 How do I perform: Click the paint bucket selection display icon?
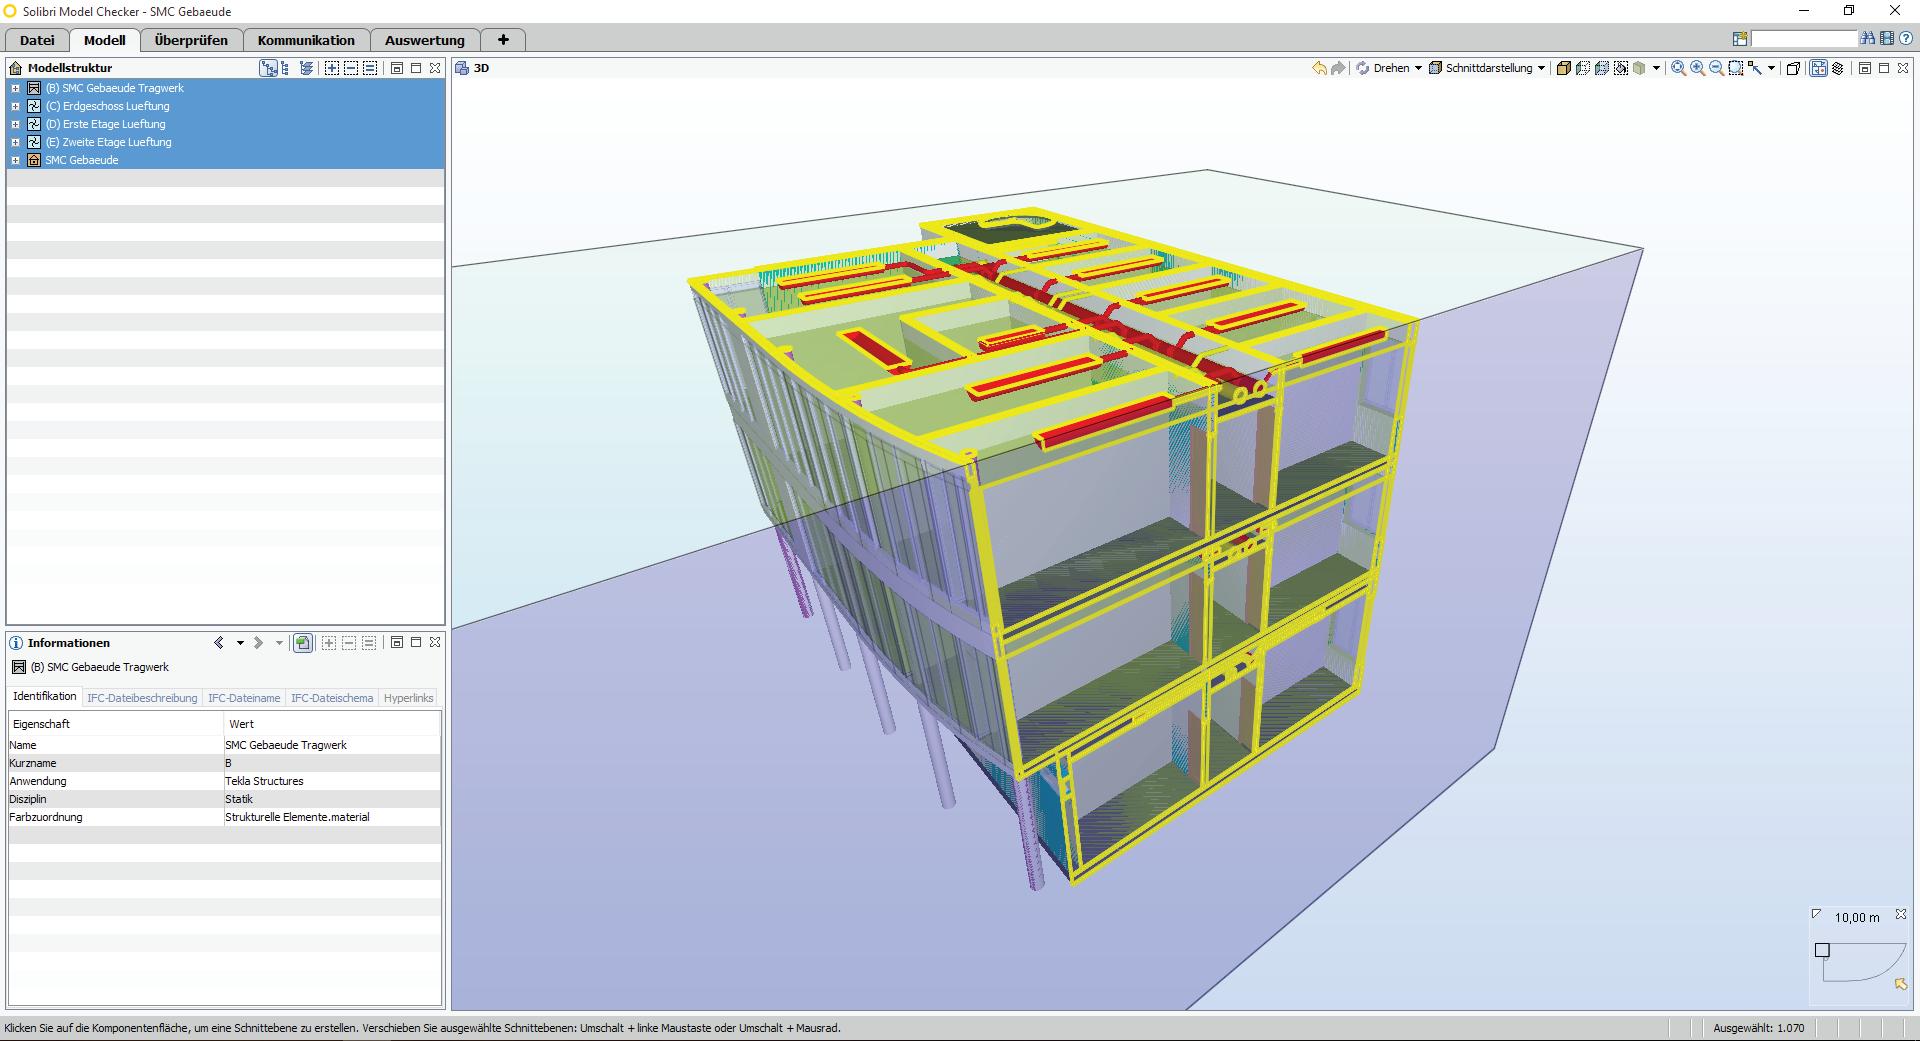coord(1620,68)
